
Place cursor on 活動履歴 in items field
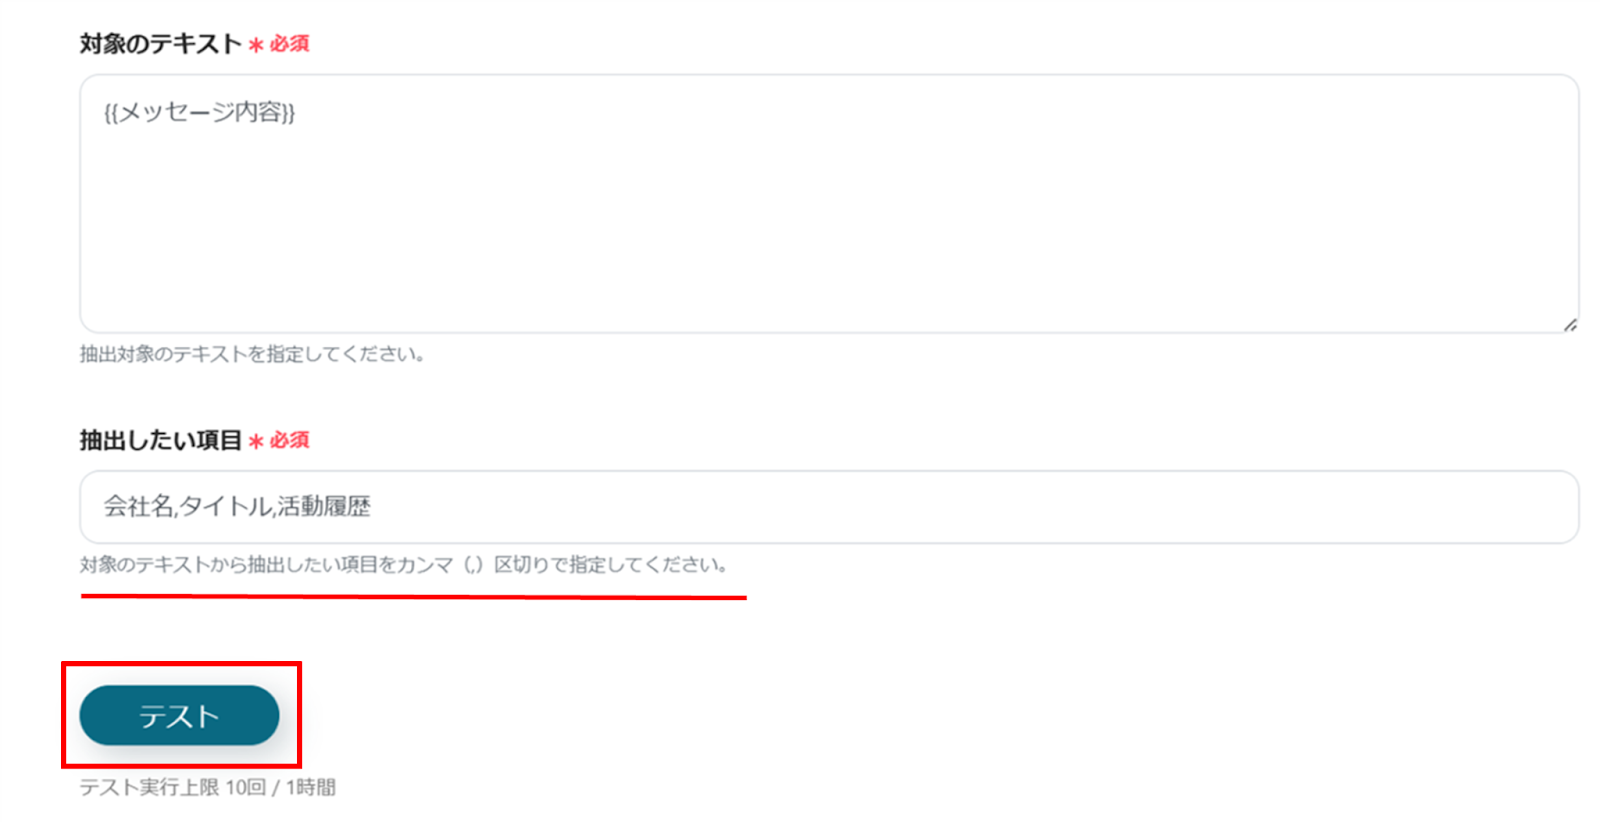click(324, 507)
